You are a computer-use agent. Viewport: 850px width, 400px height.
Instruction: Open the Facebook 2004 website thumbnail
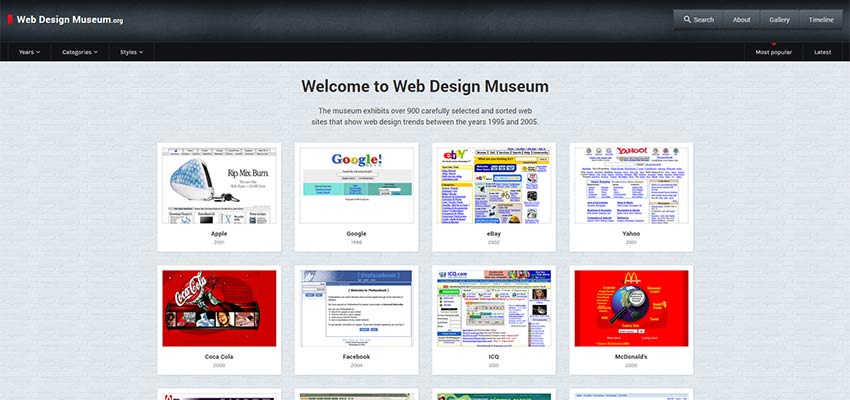click(x=357, y=308)
